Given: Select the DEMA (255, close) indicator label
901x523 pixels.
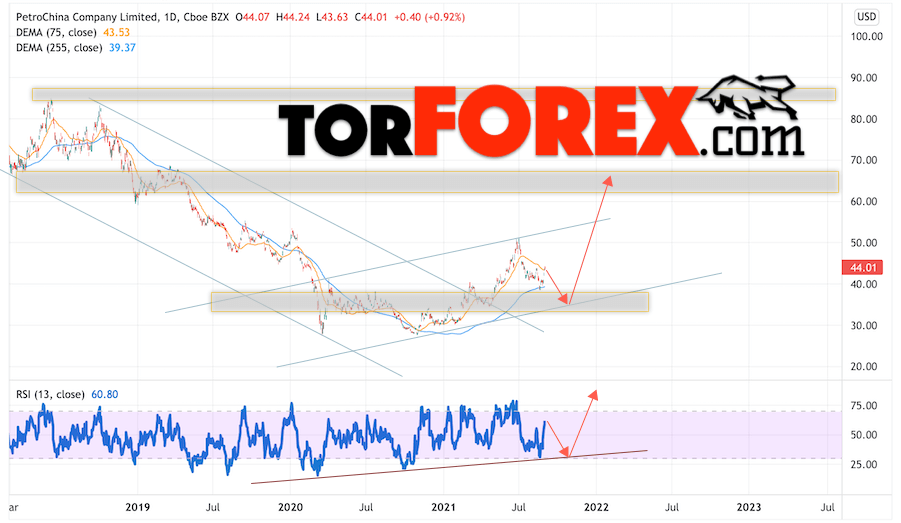Looking at the screenshot, I should coord(59,48).
